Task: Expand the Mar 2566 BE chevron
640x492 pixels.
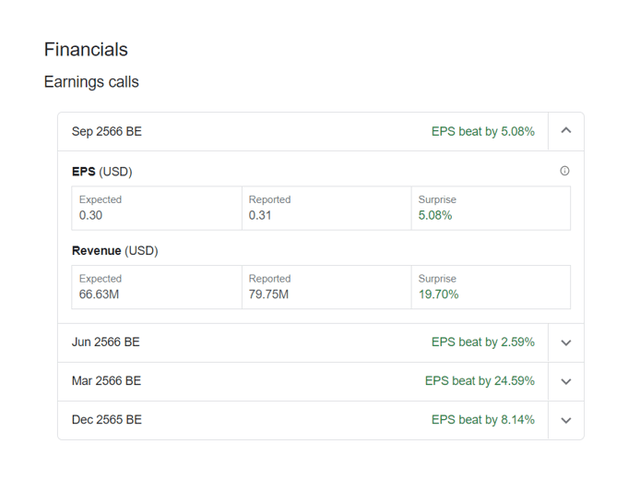Action: (x=566, y=382)
